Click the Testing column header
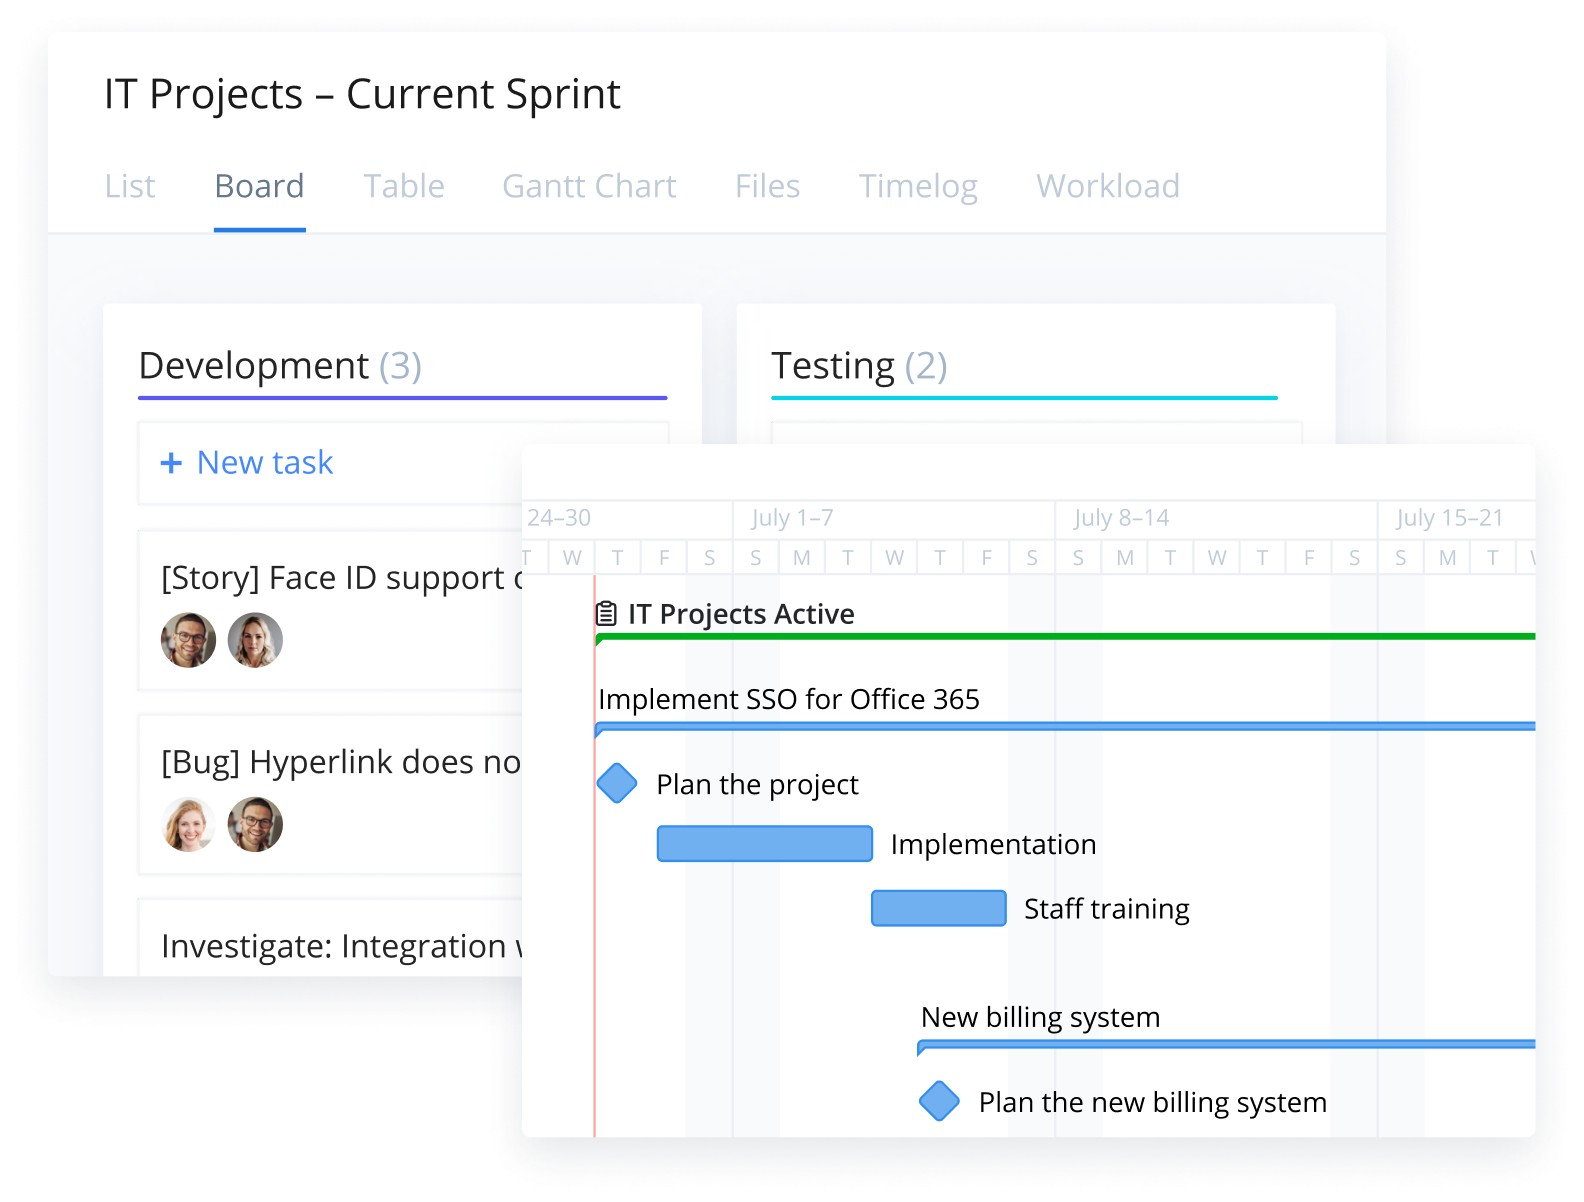The height and width of the screenshot is (1202, 1584). click(x=859, y=366)
